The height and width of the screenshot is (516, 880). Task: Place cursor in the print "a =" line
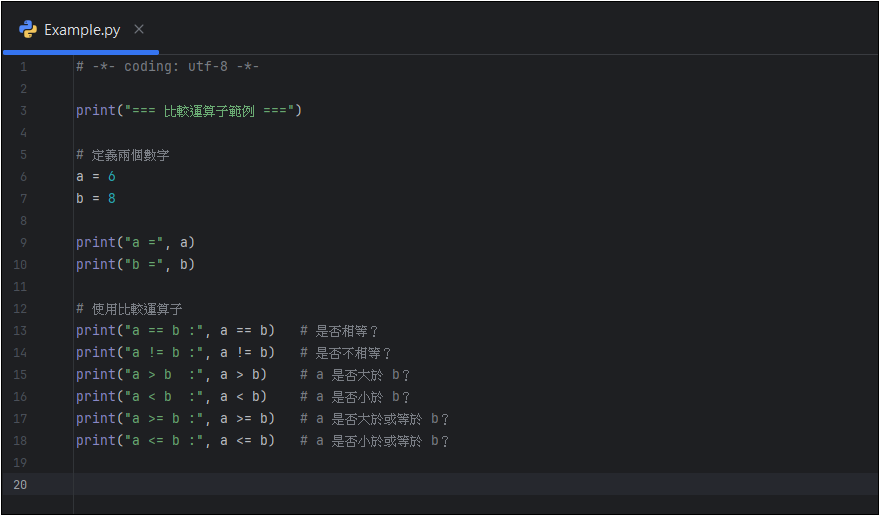pyautogui.click(x=135, y=243)
